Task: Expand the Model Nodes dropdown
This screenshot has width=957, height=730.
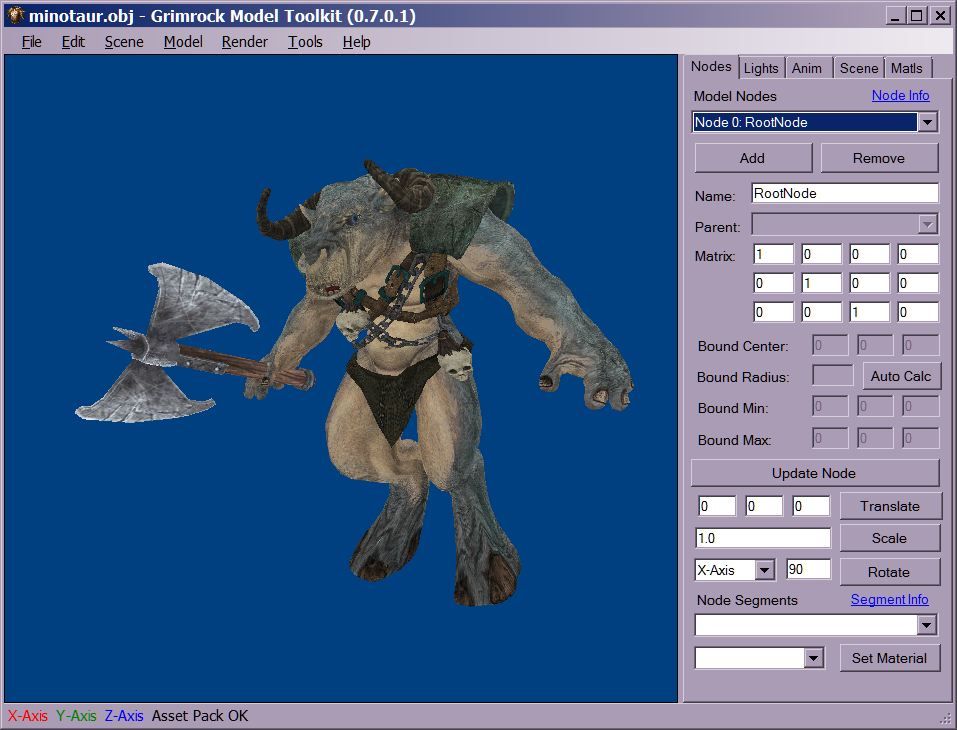Action: pyautogui.click(x=927, y=122)
